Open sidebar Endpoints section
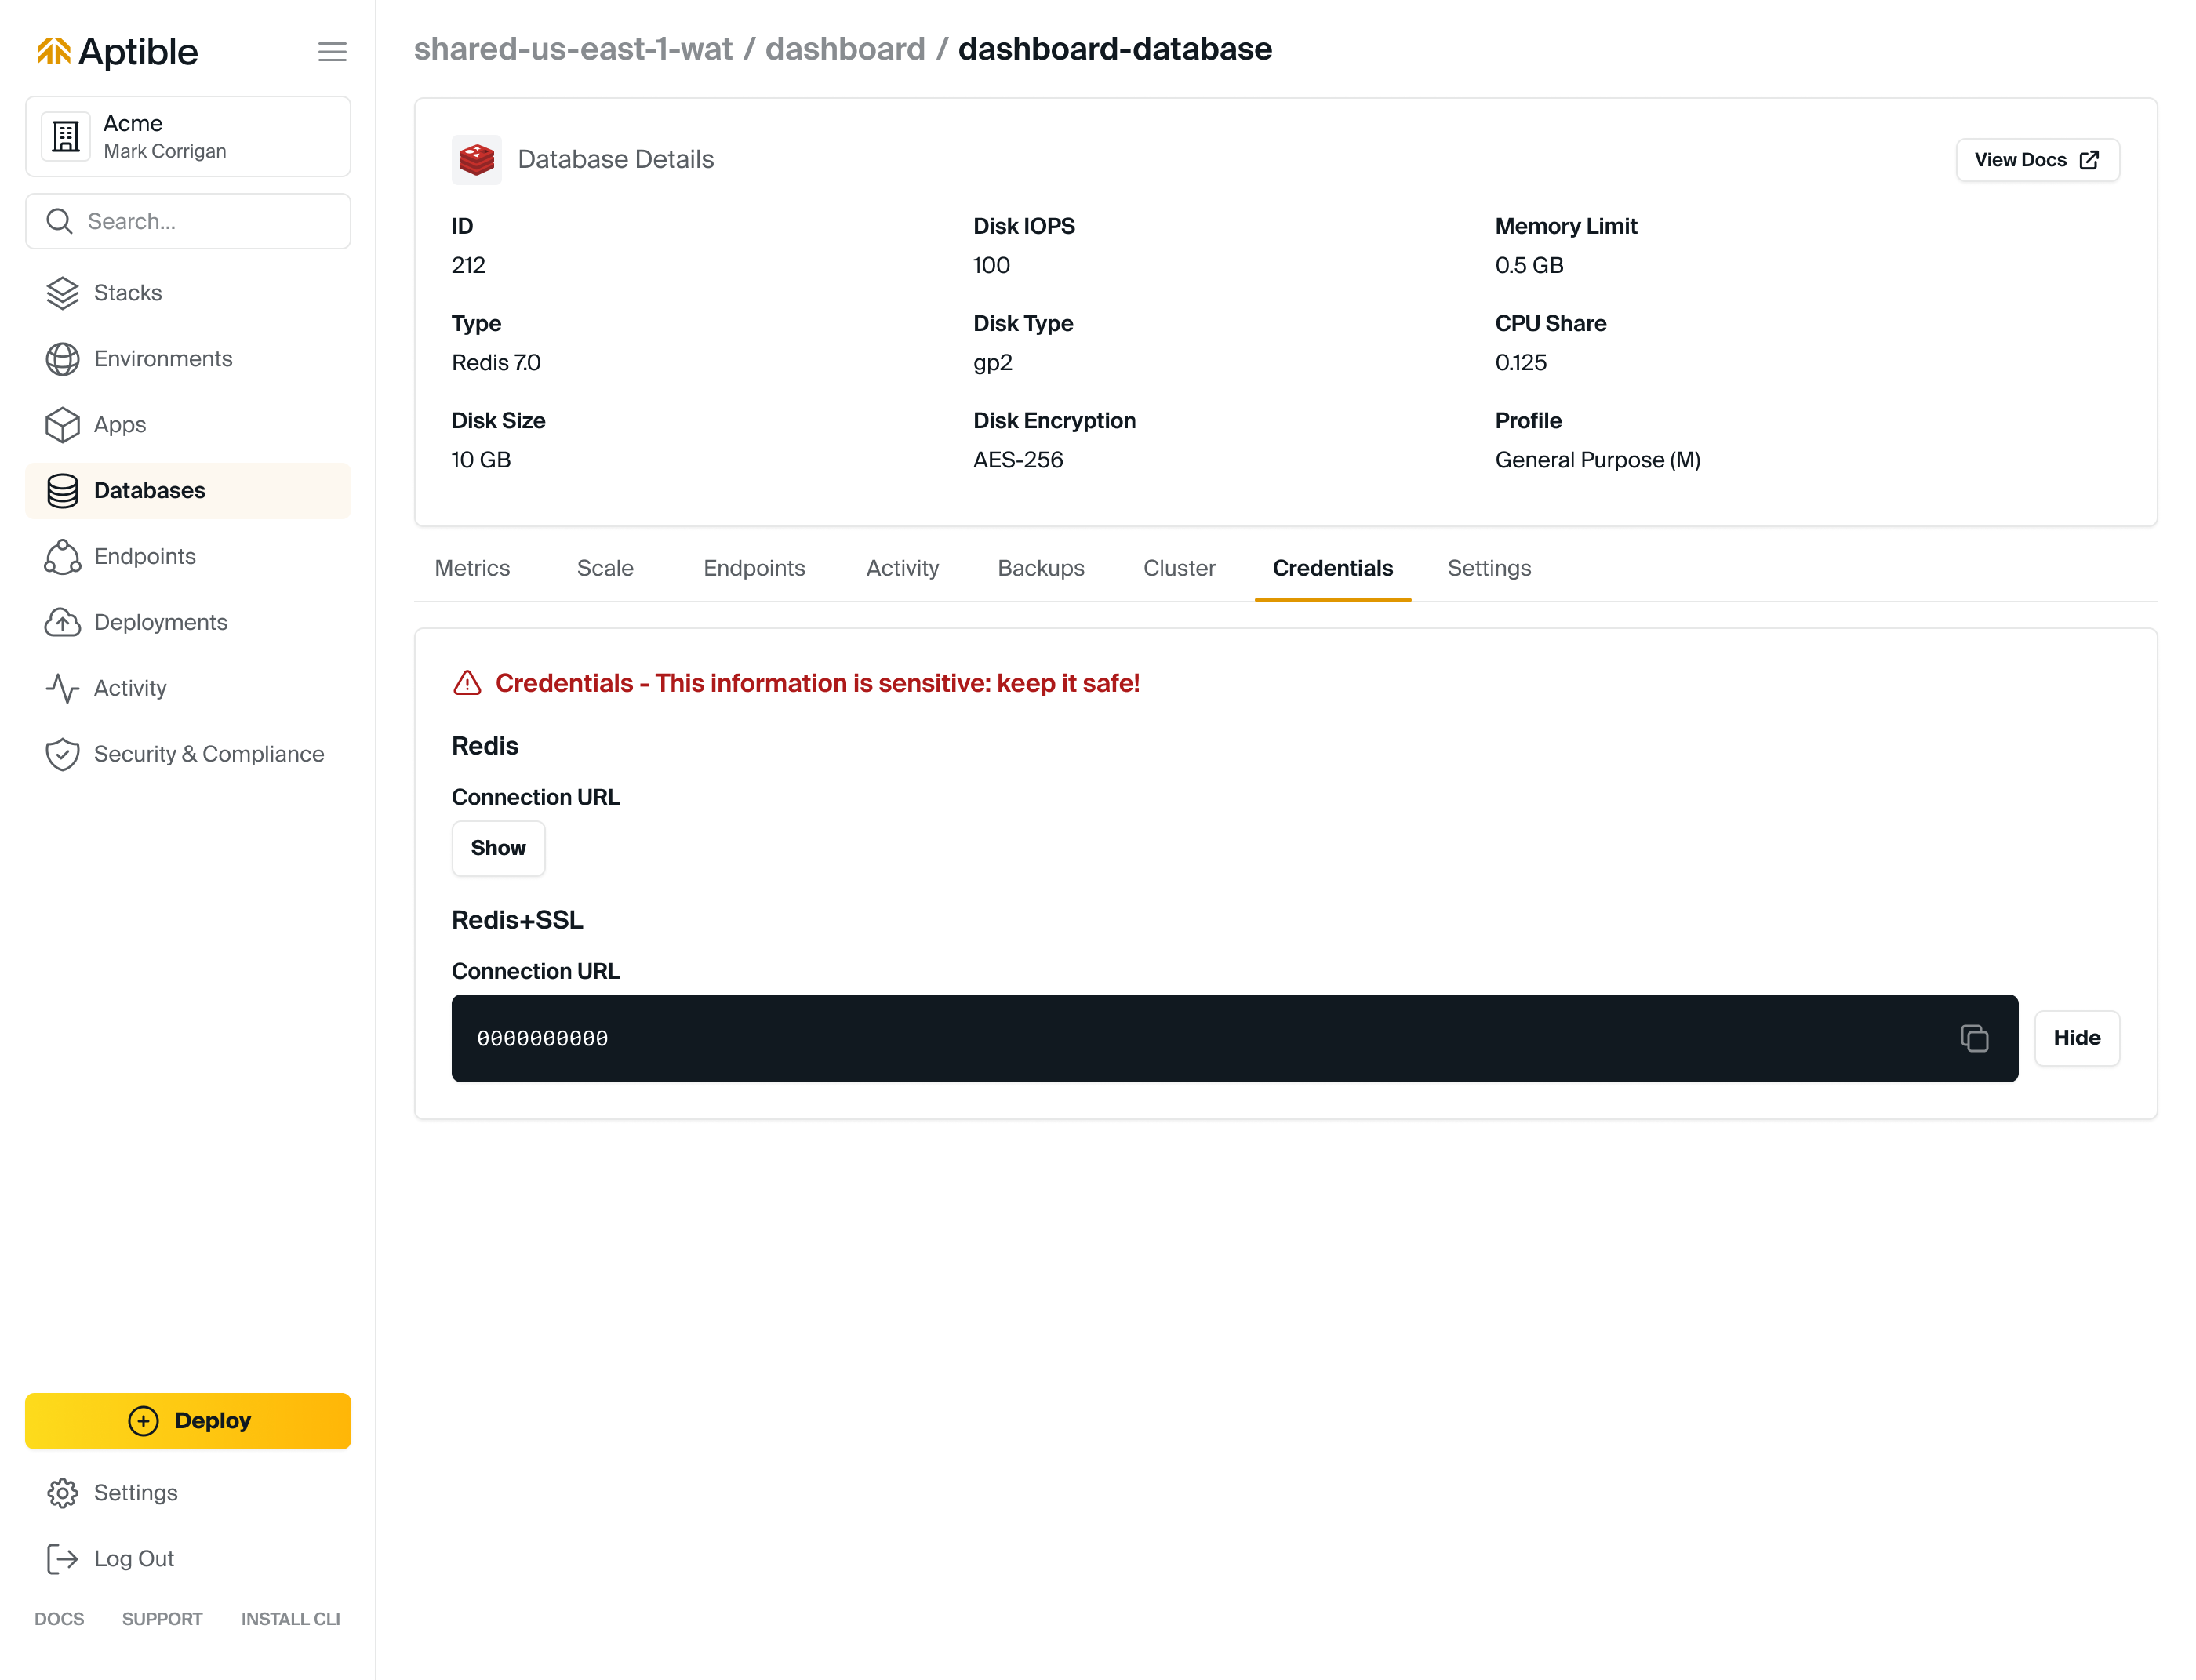2196x1680 pixels. pyautogui.click(x=144, y=557)
